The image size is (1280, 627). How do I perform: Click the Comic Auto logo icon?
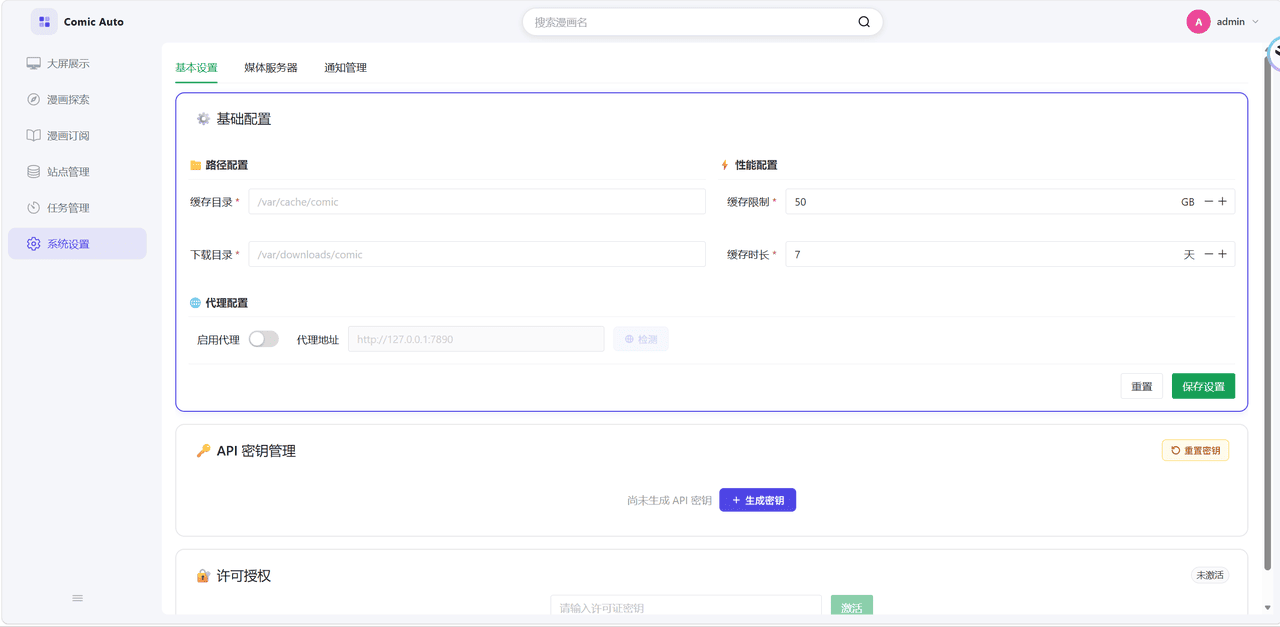coord(44,21)
